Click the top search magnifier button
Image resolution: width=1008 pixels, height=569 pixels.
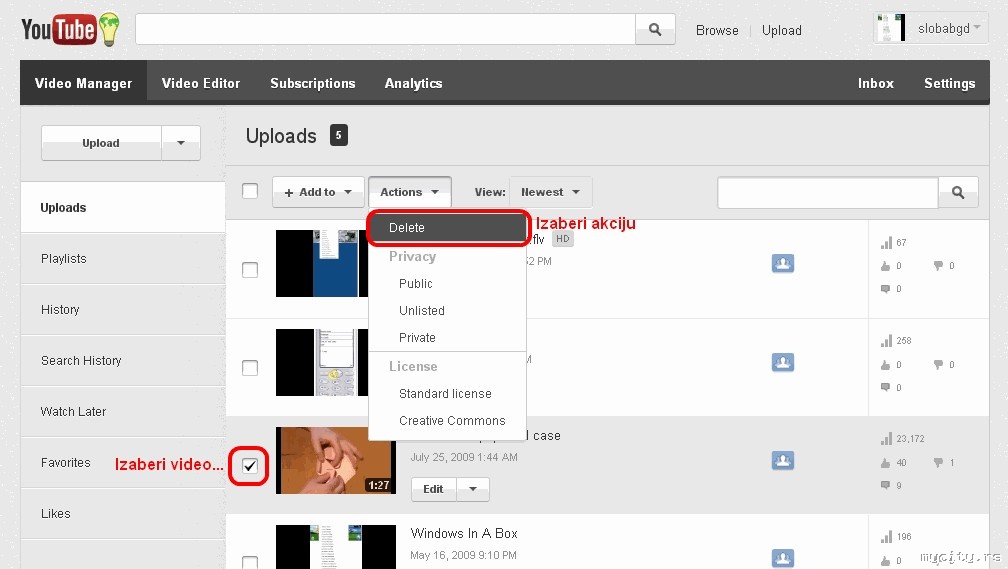(x=655, y=30)
